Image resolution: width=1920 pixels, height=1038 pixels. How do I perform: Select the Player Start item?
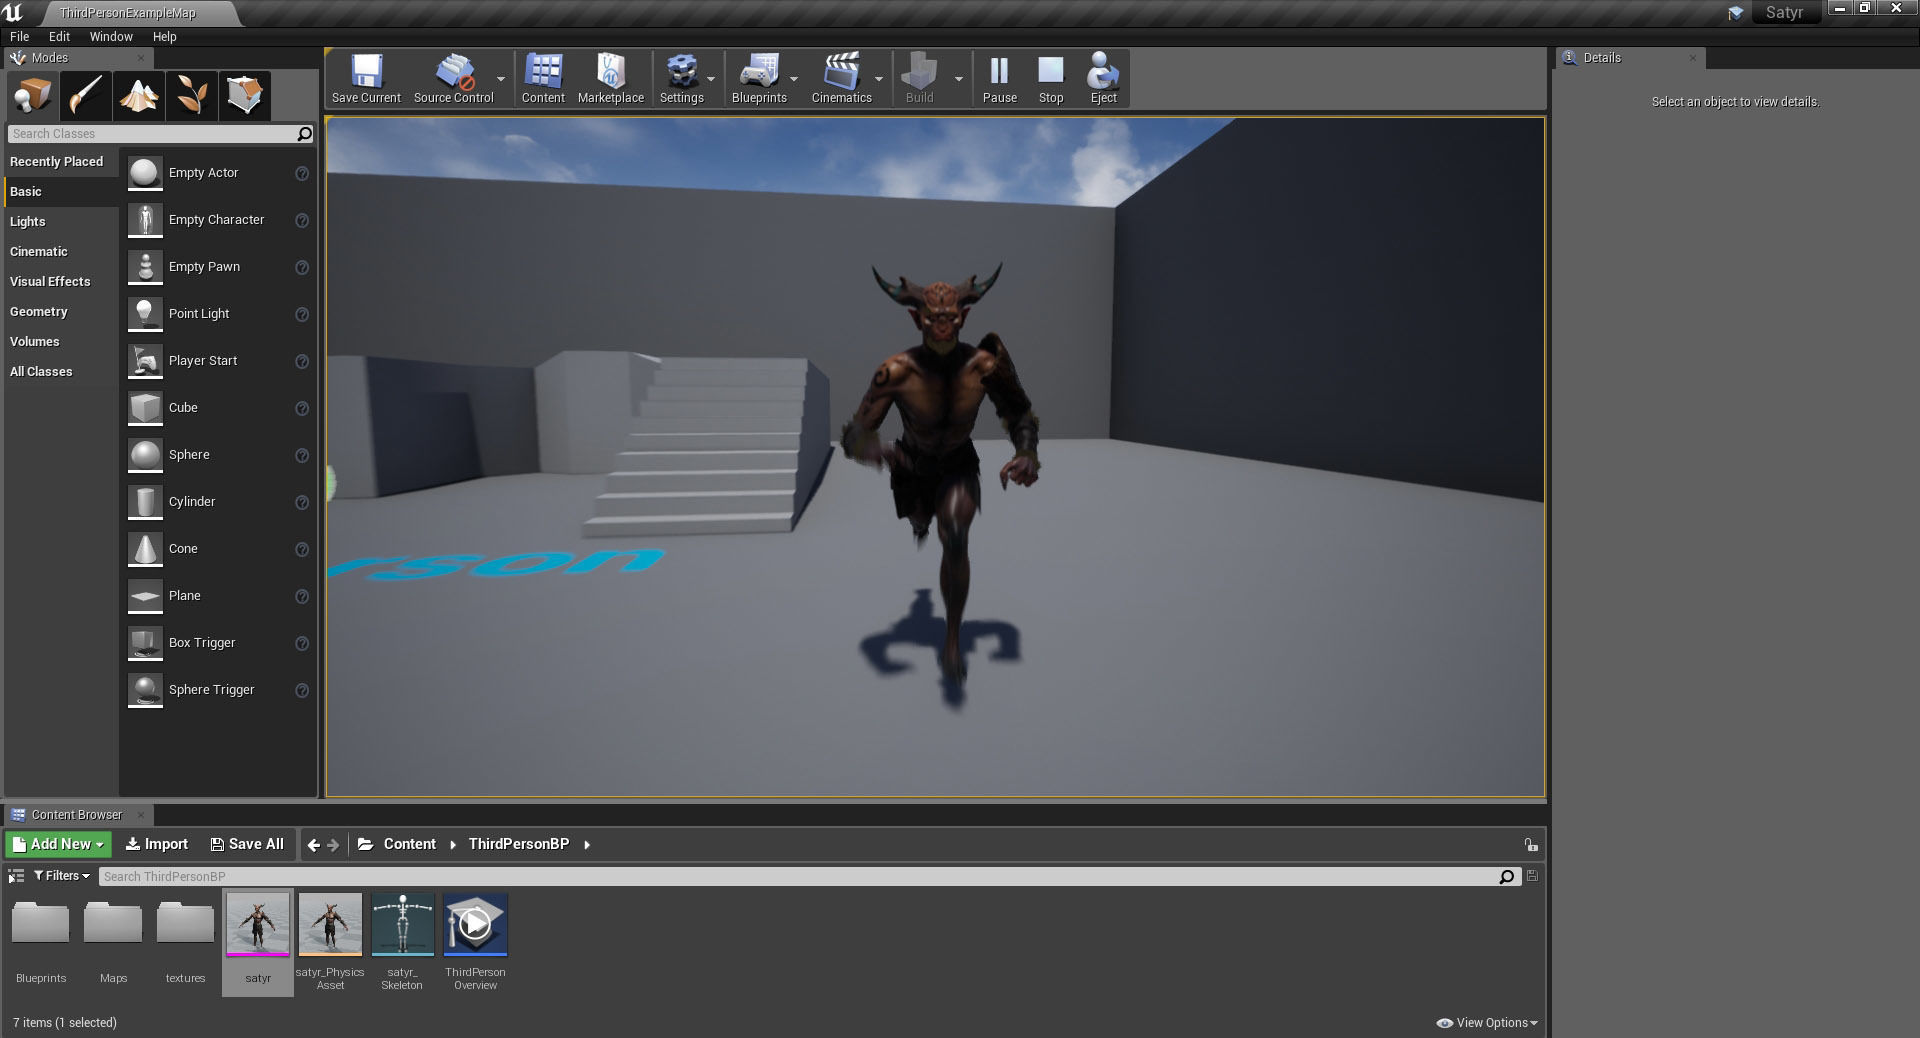click(218, 361)
